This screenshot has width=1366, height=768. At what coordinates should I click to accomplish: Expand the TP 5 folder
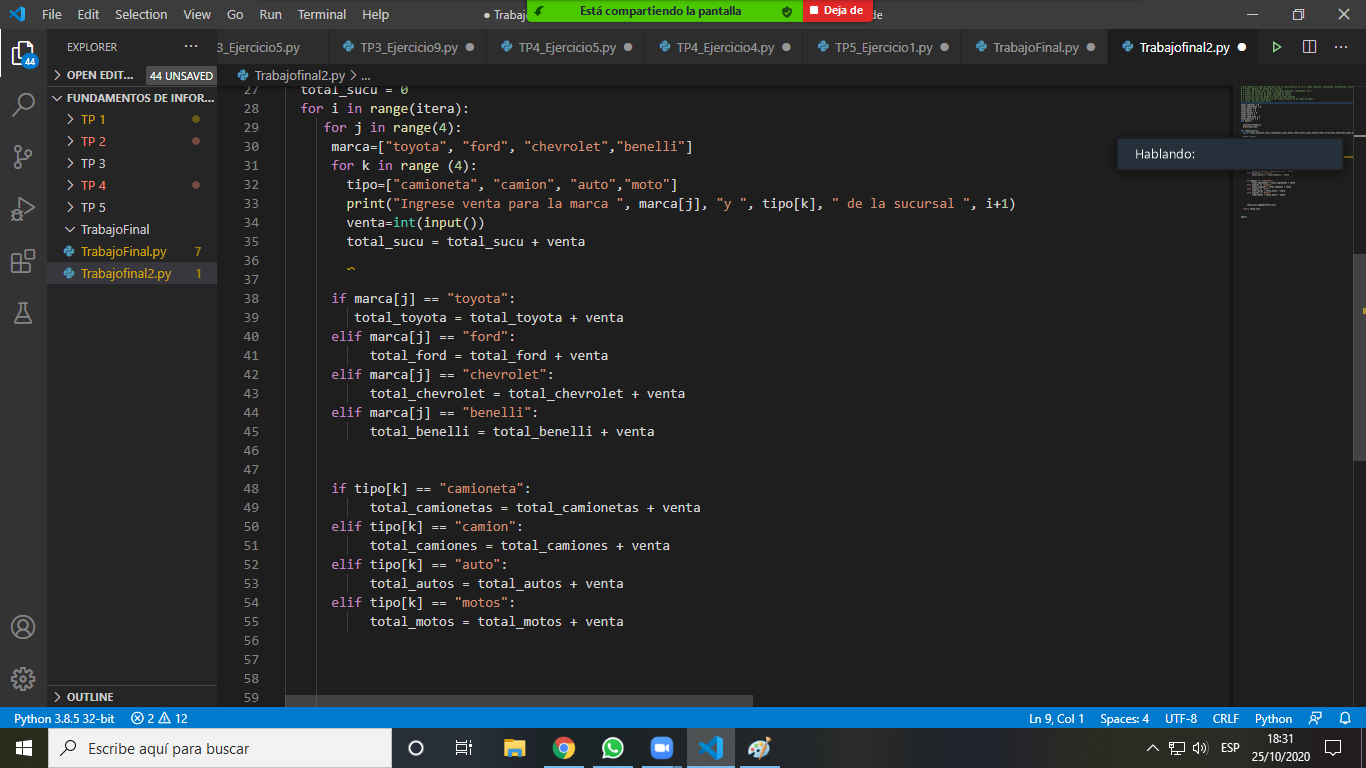pyautogui.click(x=132, y=207)
